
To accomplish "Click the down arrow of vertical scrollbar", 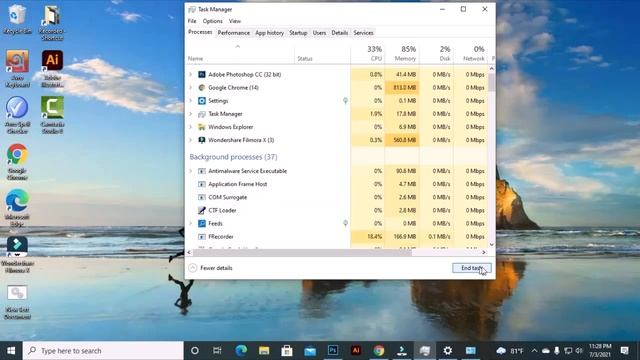I will tap(491, 244).
